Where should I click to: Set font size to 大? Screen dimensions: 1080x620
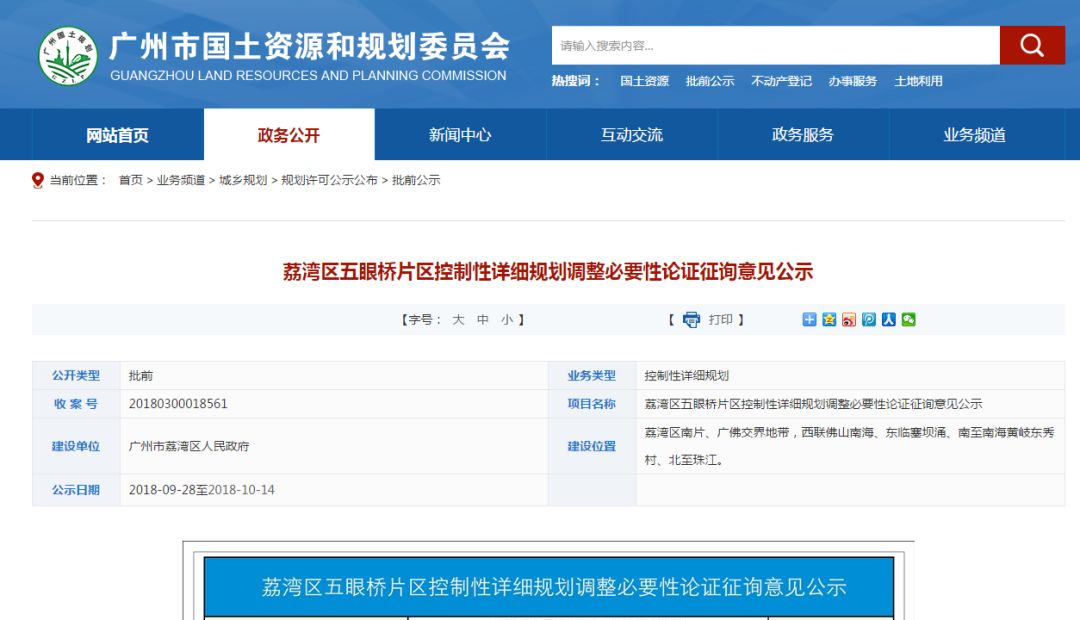point(458,320)
